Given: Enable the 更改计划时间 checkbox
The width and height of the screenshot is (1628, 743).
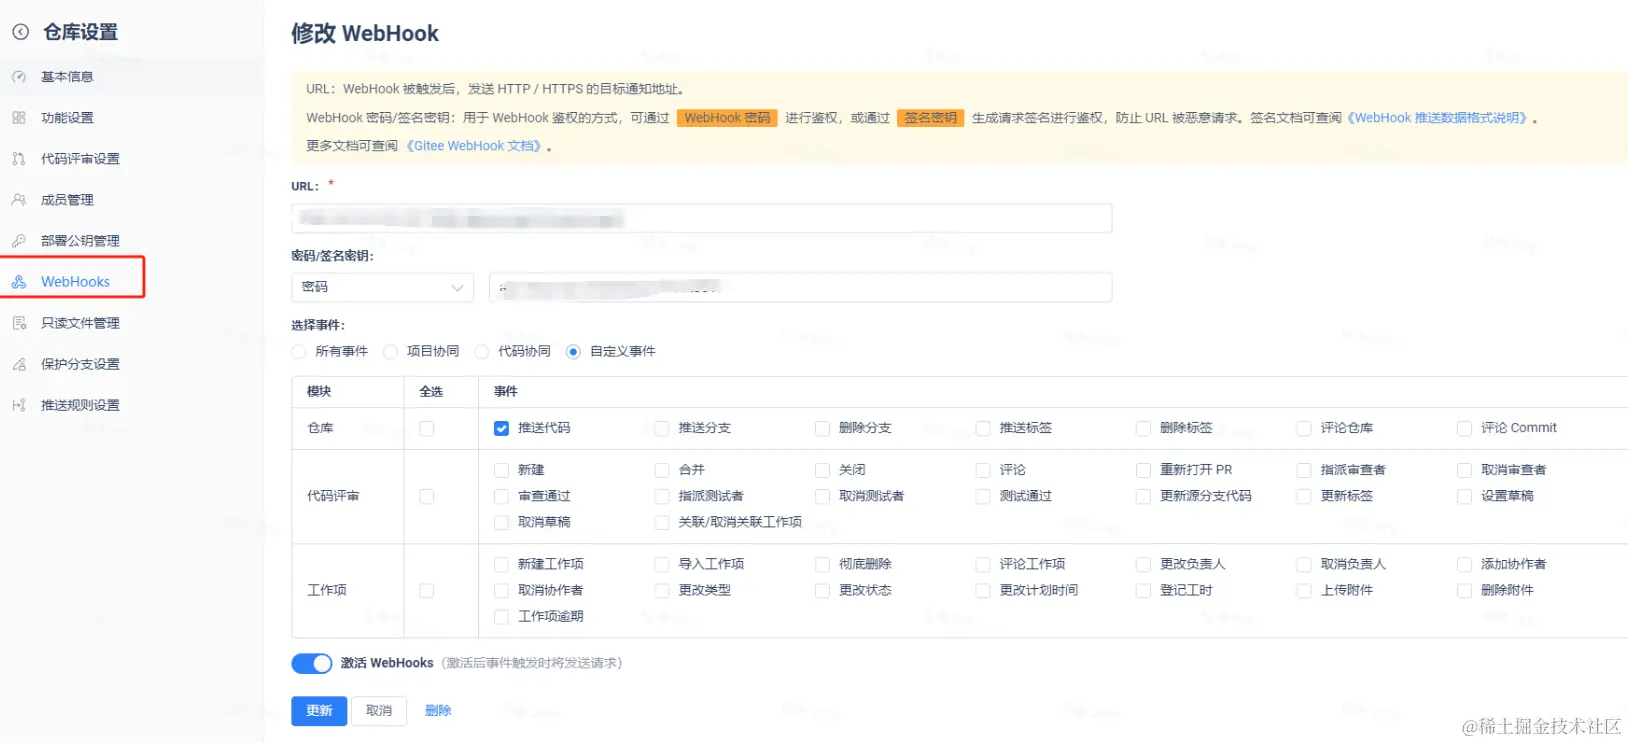Looking at the screenshot, I should tap(983, 591).
